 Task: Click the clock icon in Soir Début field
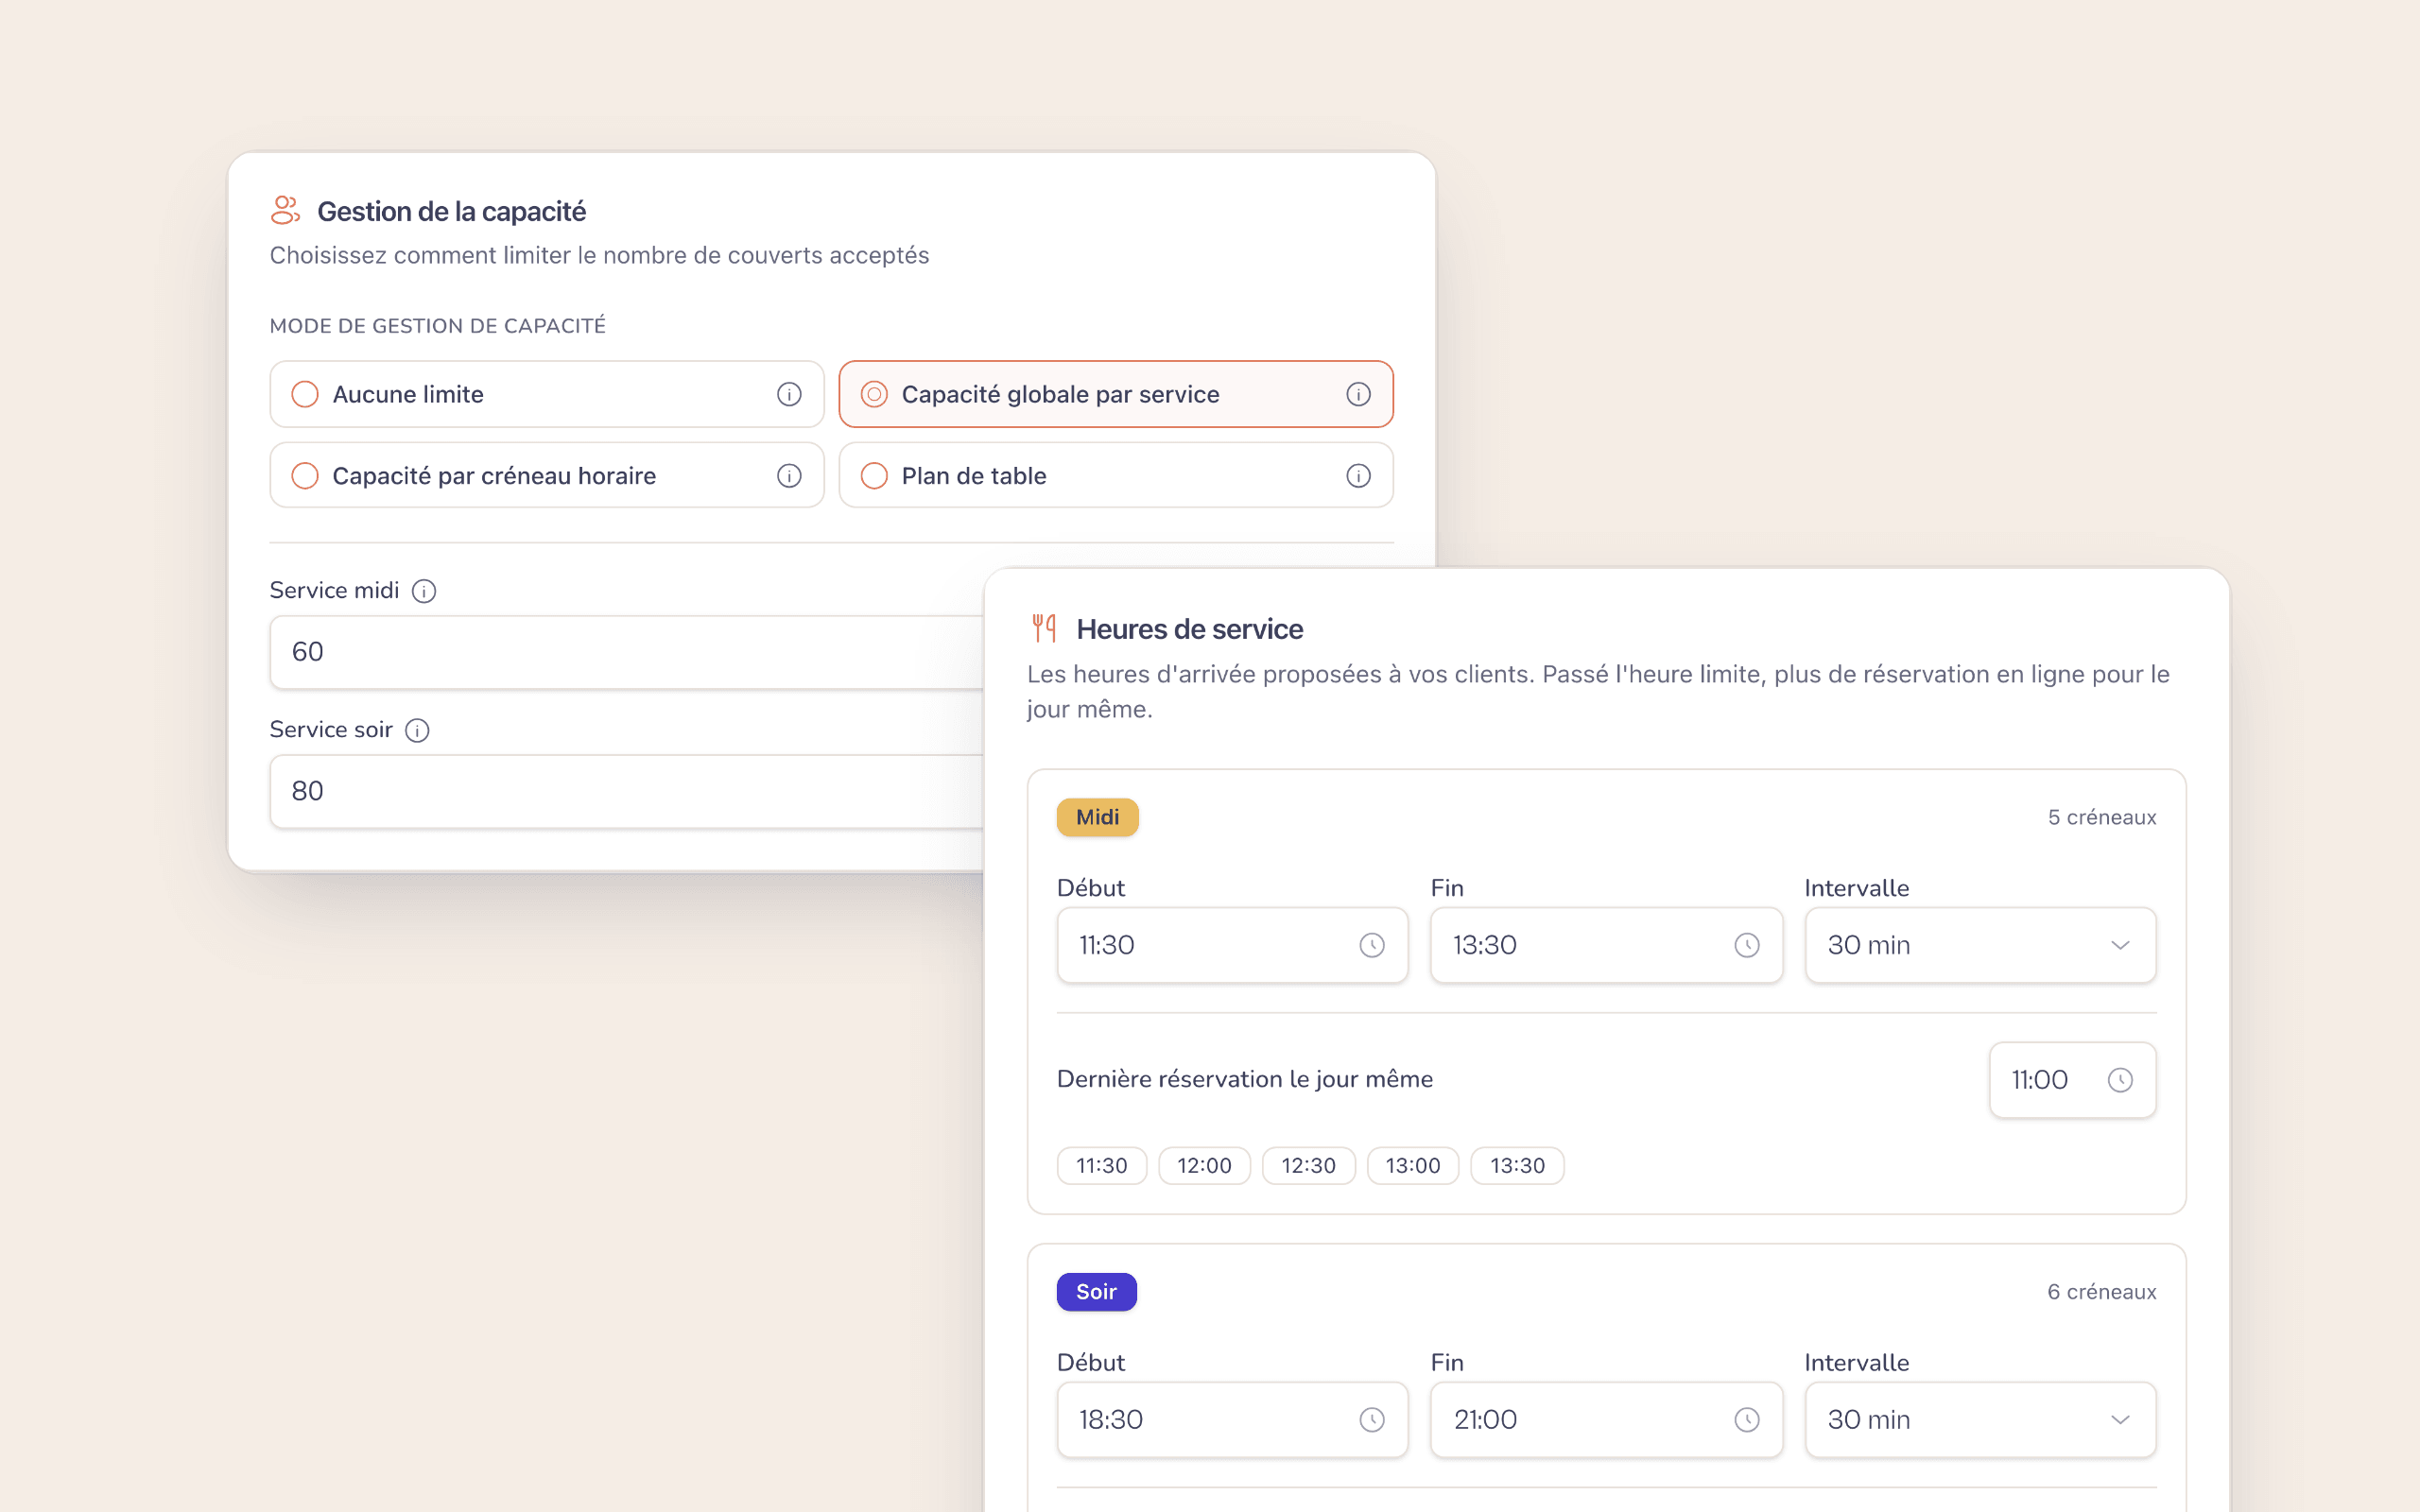point(1372,1420)
